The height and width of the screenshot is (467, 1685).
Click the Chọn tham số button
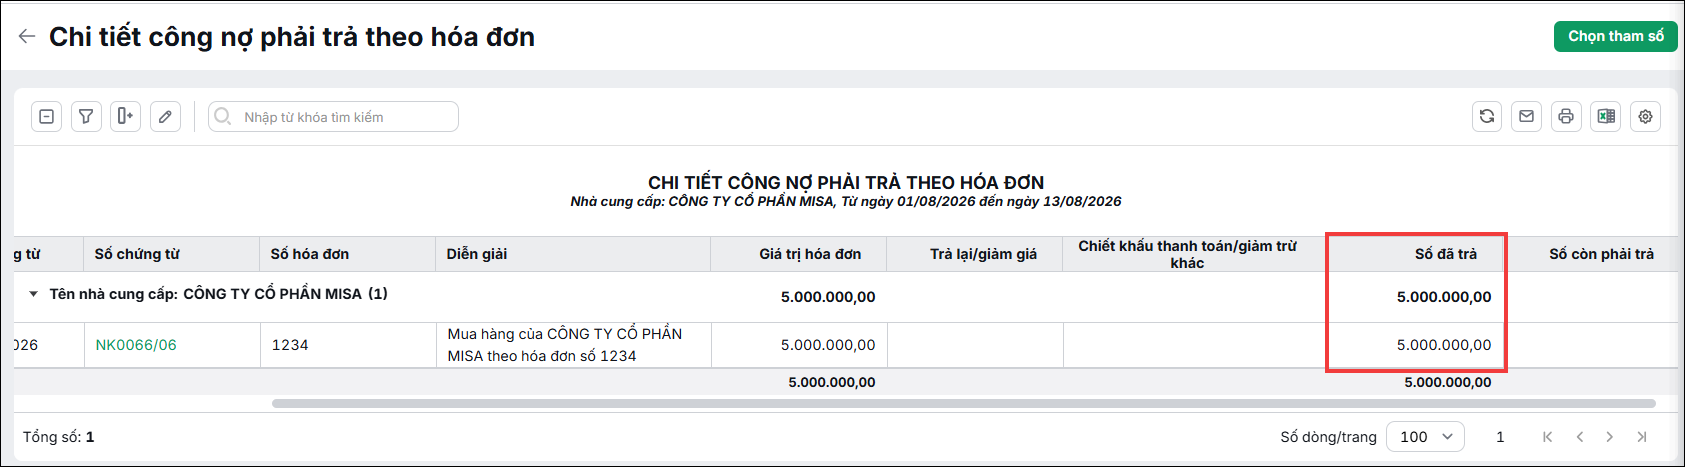pos(1615,36)
